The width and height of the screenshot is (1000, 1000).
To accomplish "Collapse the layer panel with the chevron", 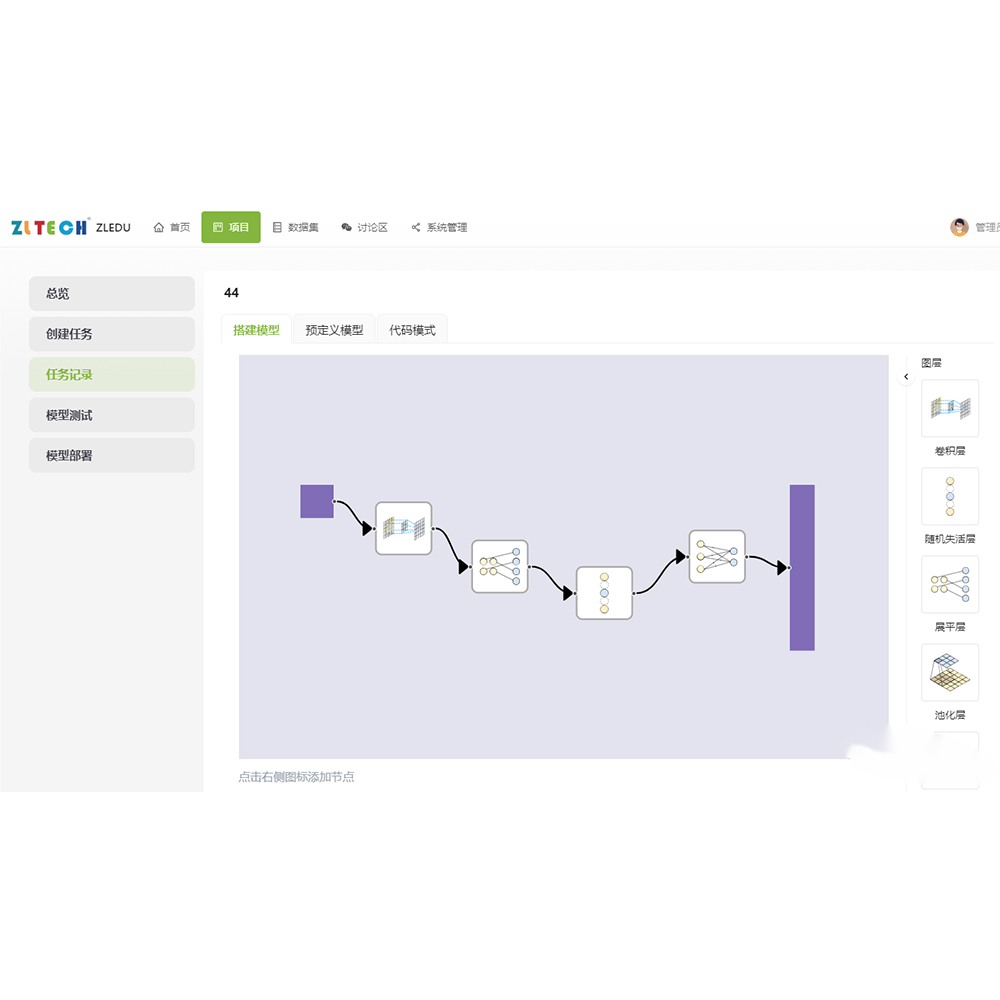I will [906, 377].
